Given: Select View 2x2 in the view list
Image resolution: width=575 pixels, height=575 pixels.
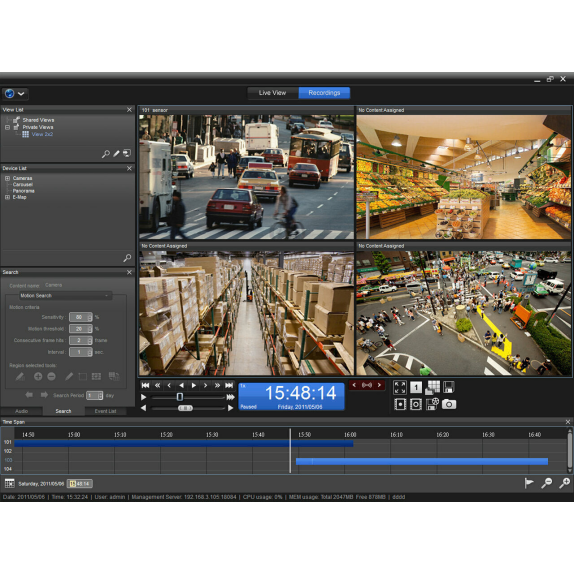Looking at the screenshot, I should (42, 134).
